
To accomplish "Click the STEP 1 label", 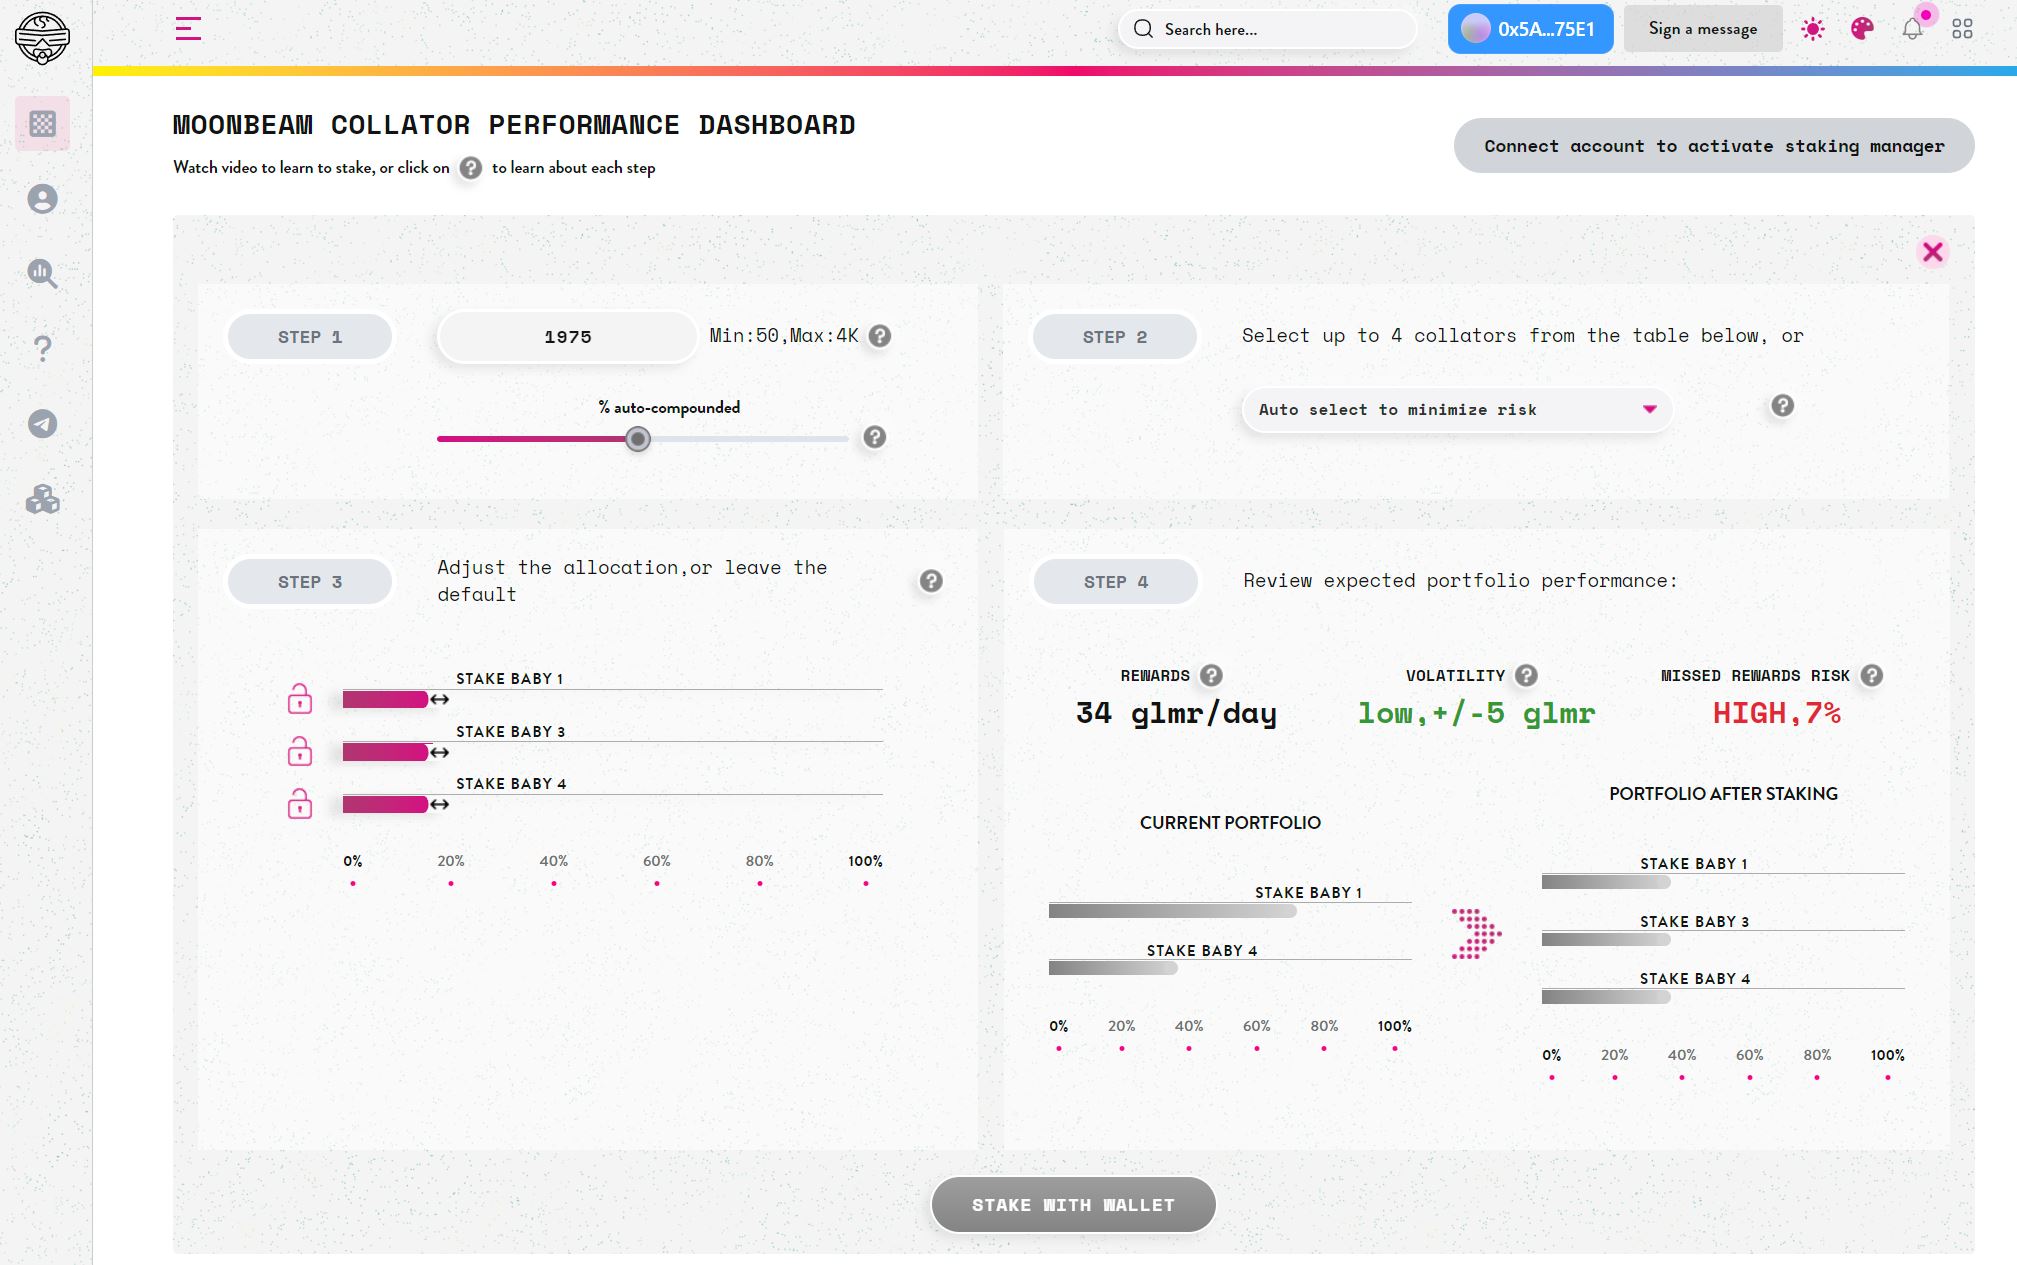I will pyautogui.click(x=310, y=337).
